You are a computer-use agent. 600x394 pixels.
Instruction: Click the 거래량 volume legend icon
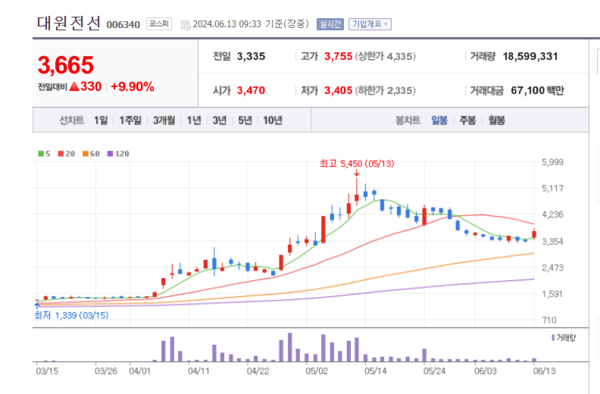pyautogui.click(x=553, y=338)
